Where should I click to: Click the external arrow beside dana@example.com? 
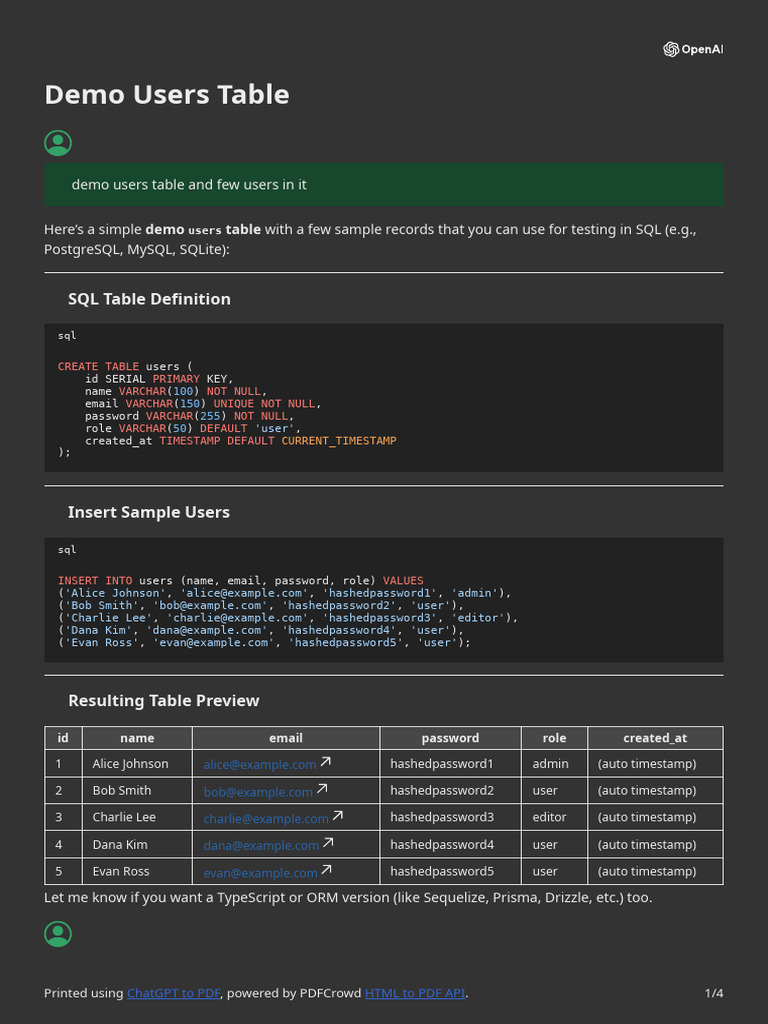pyautogui.click(x=328, y=844)
